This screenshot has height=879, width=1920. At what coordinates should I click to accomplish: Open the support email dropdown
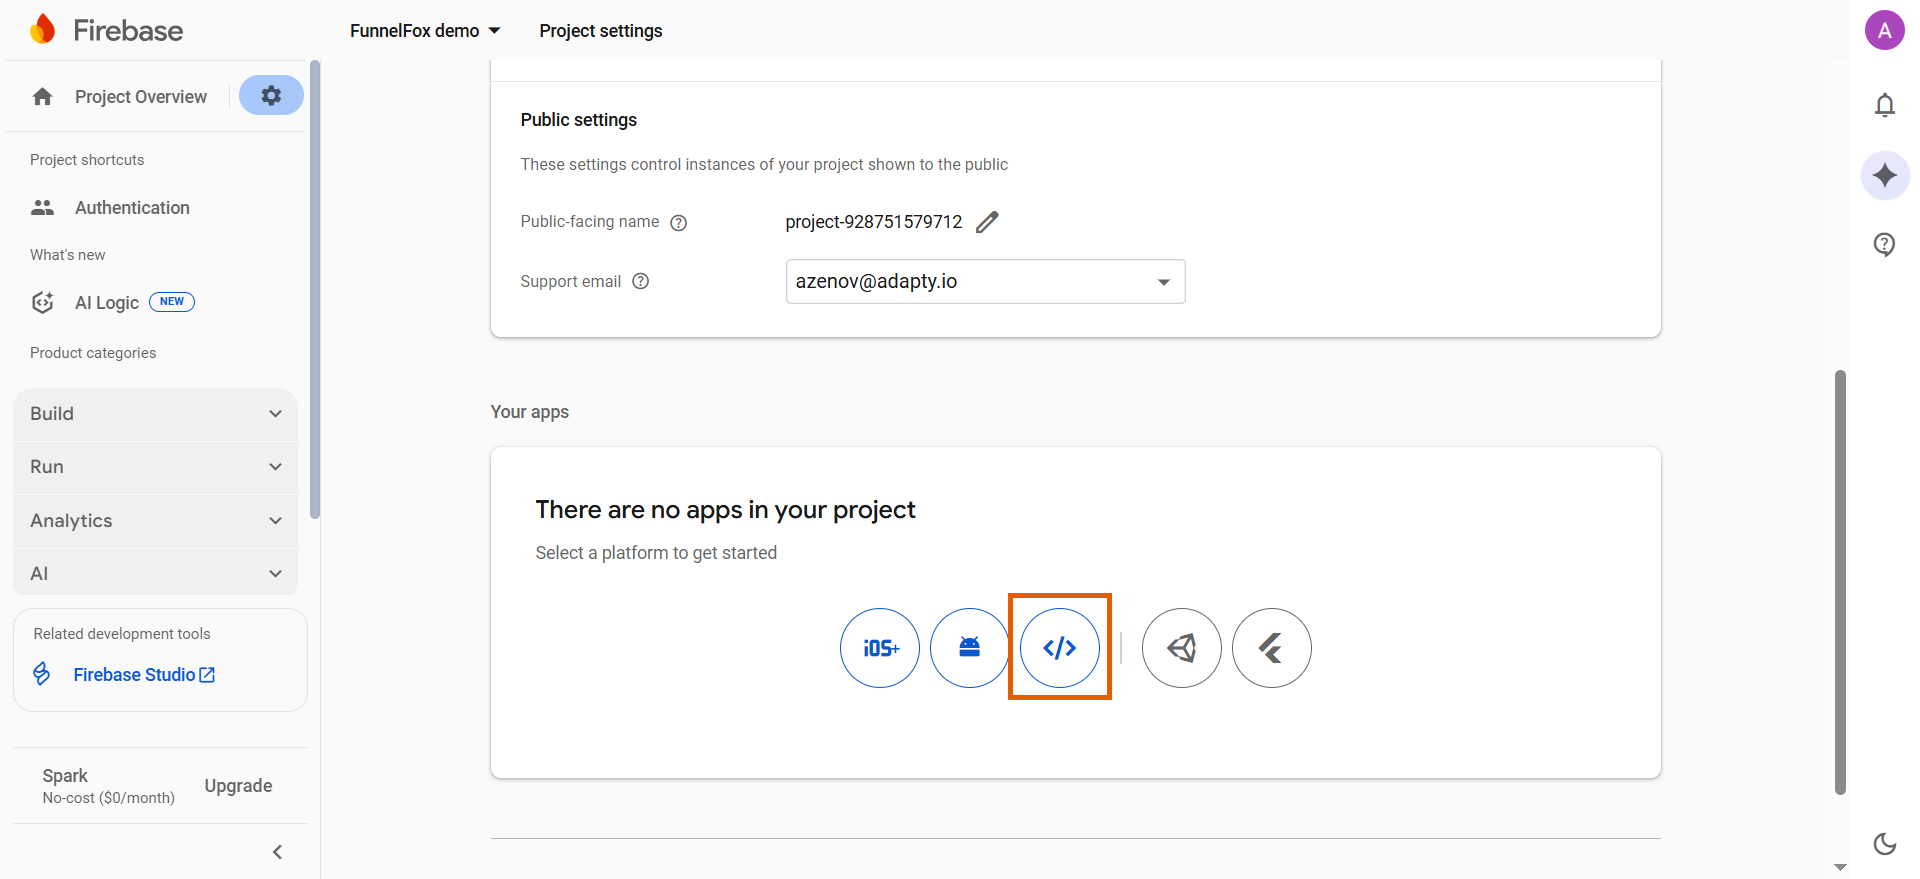(x=985, y=282)
